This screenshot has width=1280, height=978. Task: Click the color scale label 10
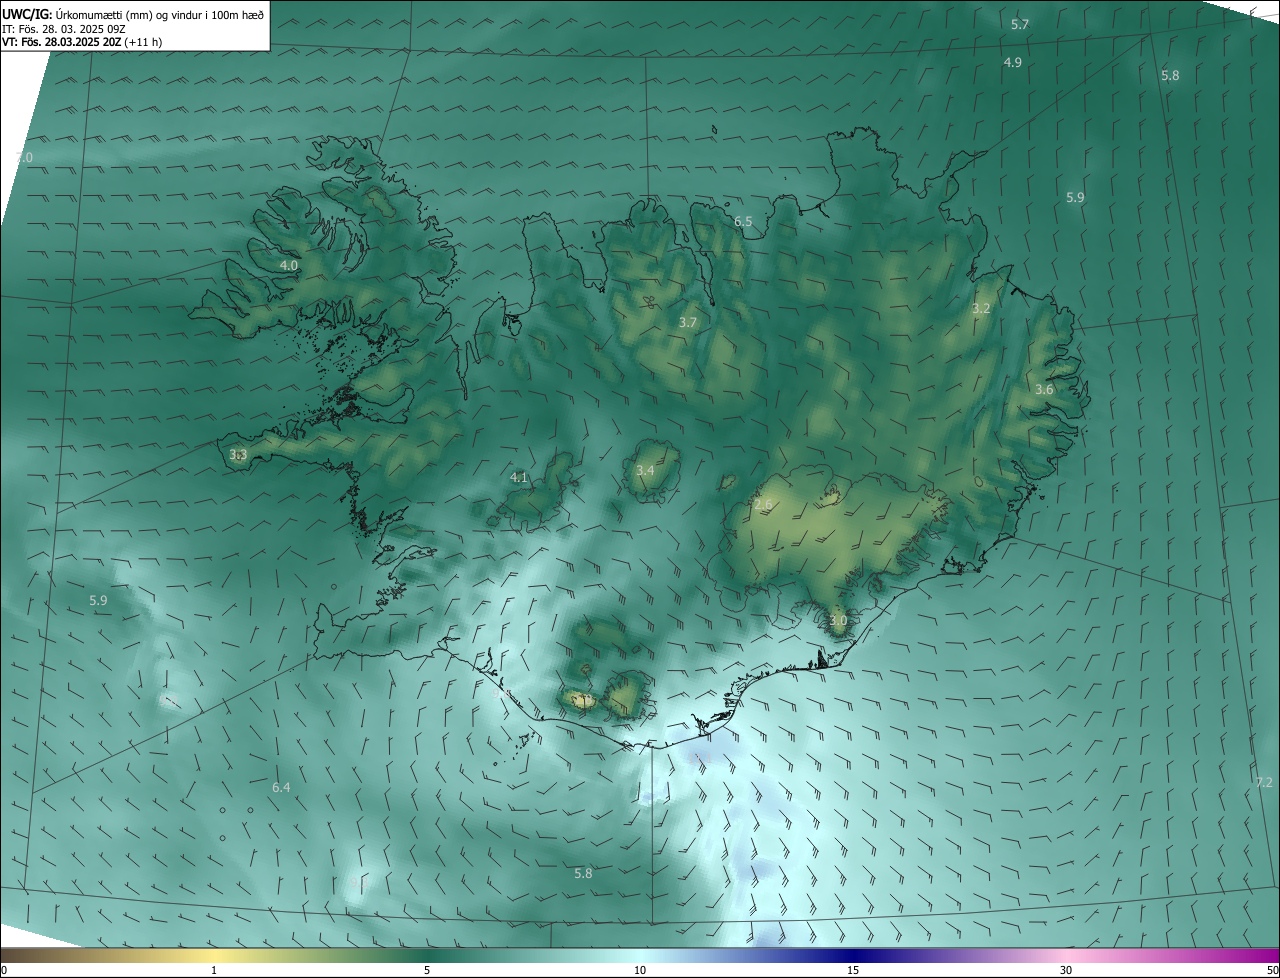tap(640, 970)
